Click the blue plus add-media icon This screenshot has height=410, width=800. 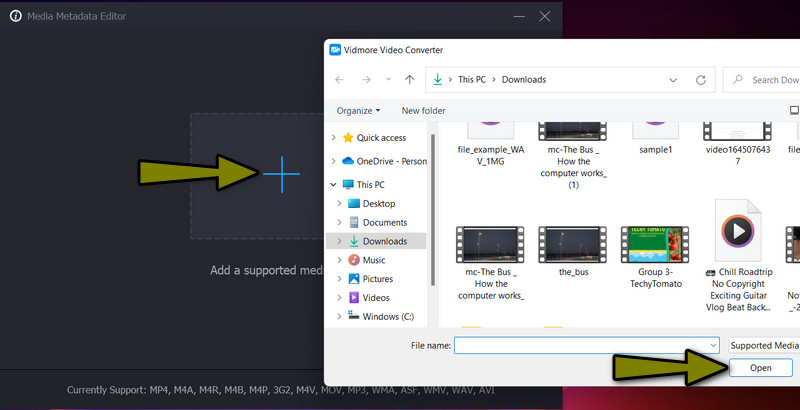[282, 174]
